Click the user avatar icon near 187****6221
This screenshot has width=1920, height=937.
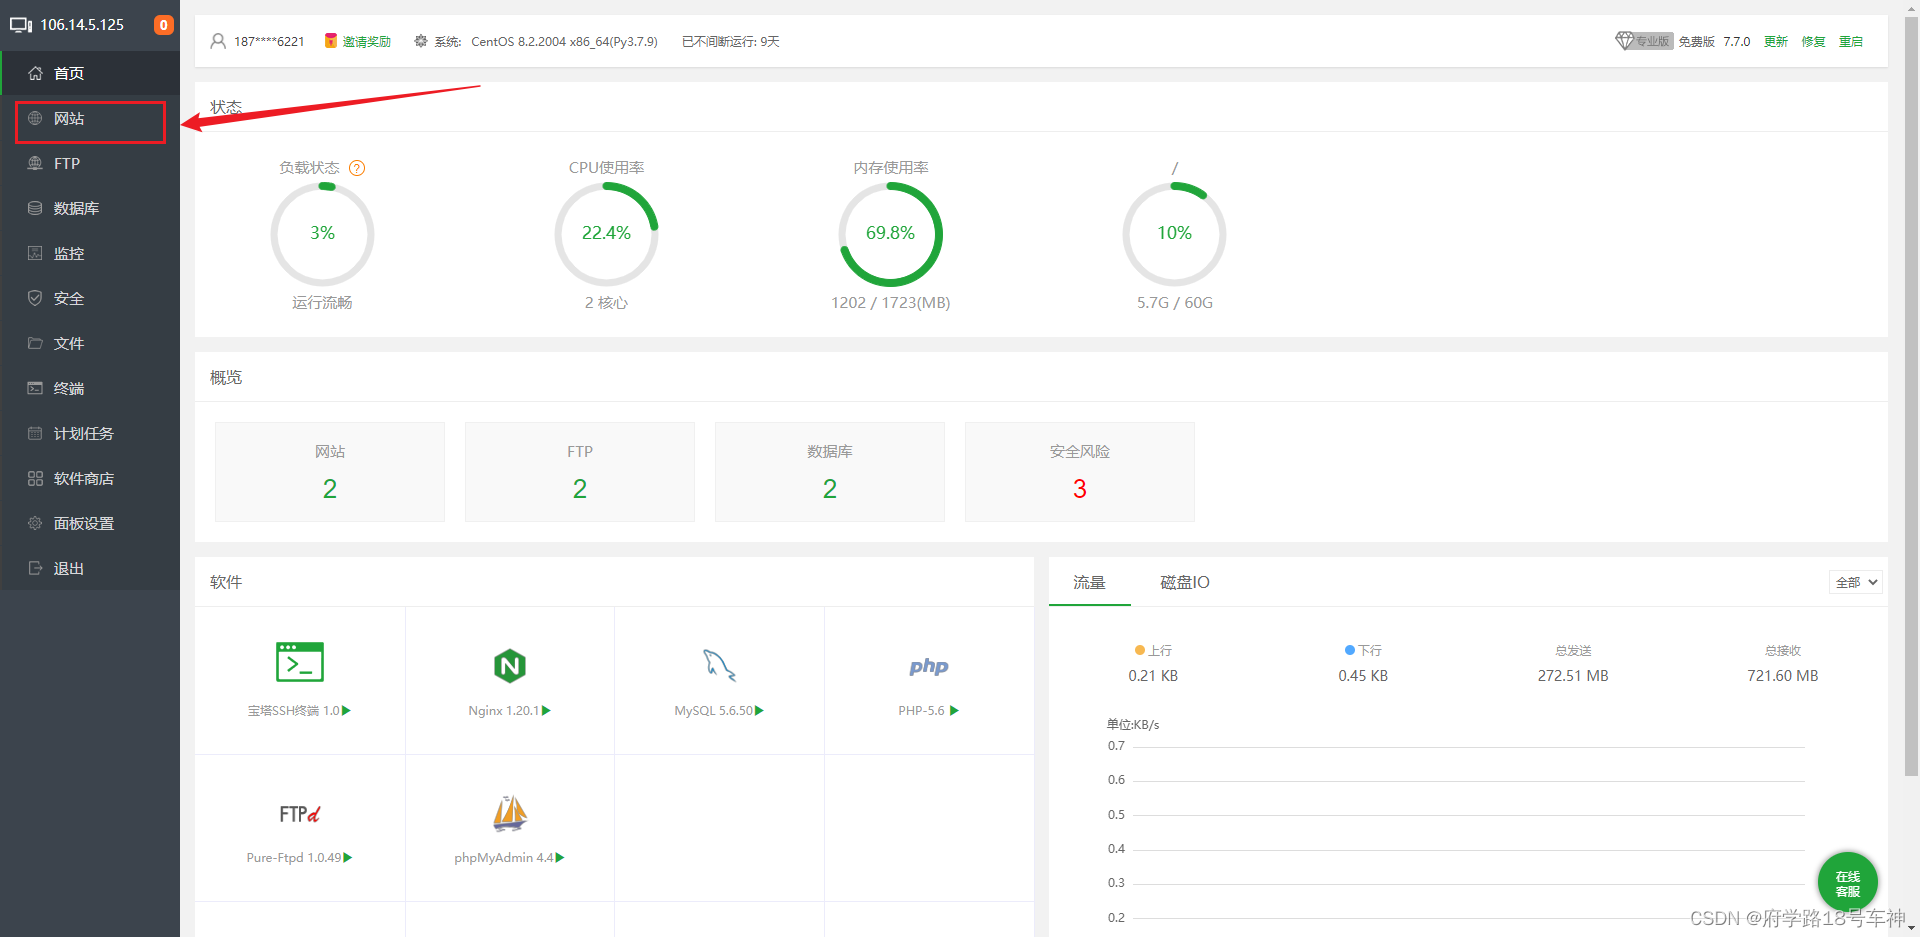[x=218, y=41]
